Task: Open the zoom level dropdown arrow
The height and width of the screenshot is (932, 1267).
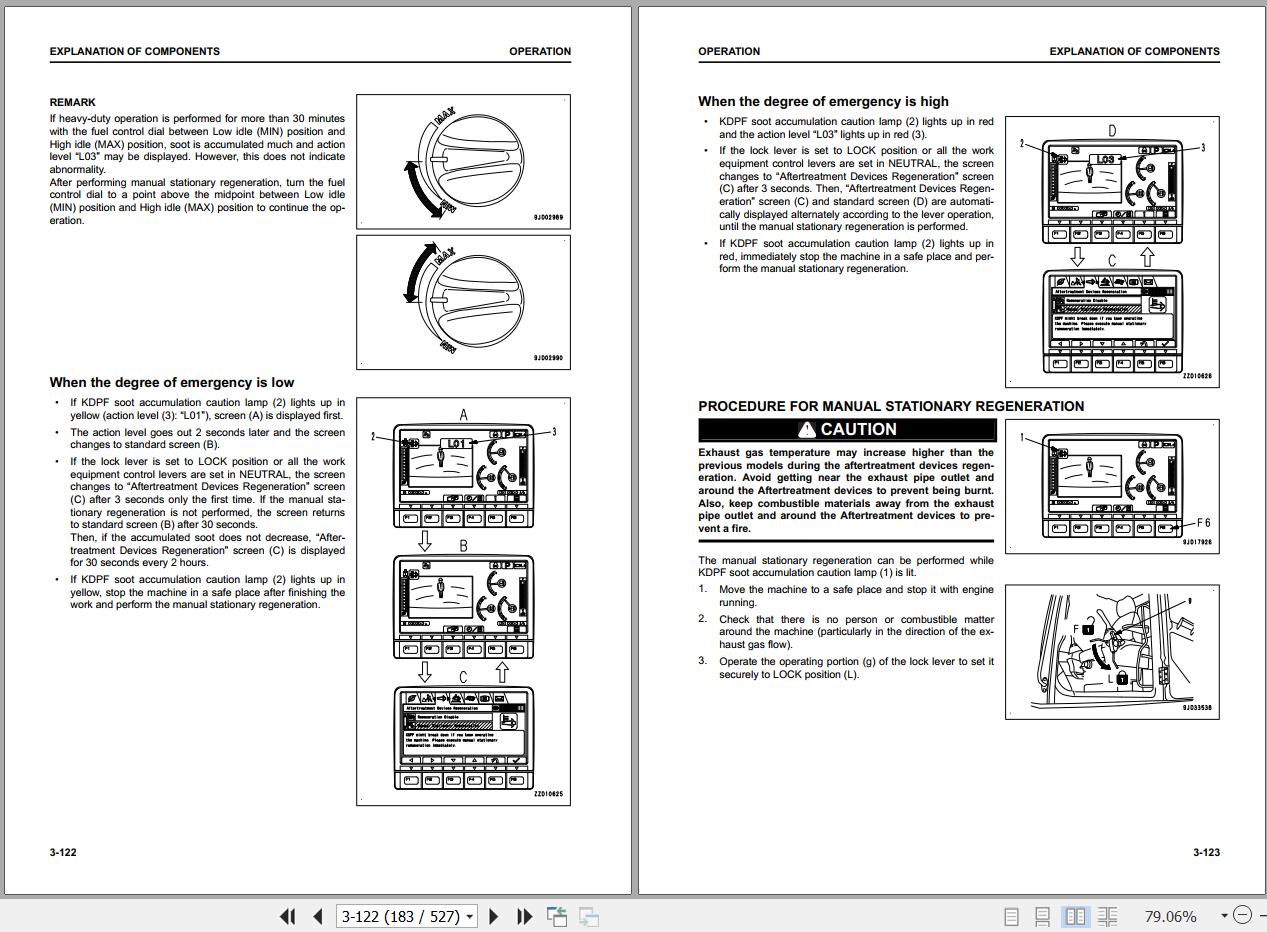Action: 1224,915
